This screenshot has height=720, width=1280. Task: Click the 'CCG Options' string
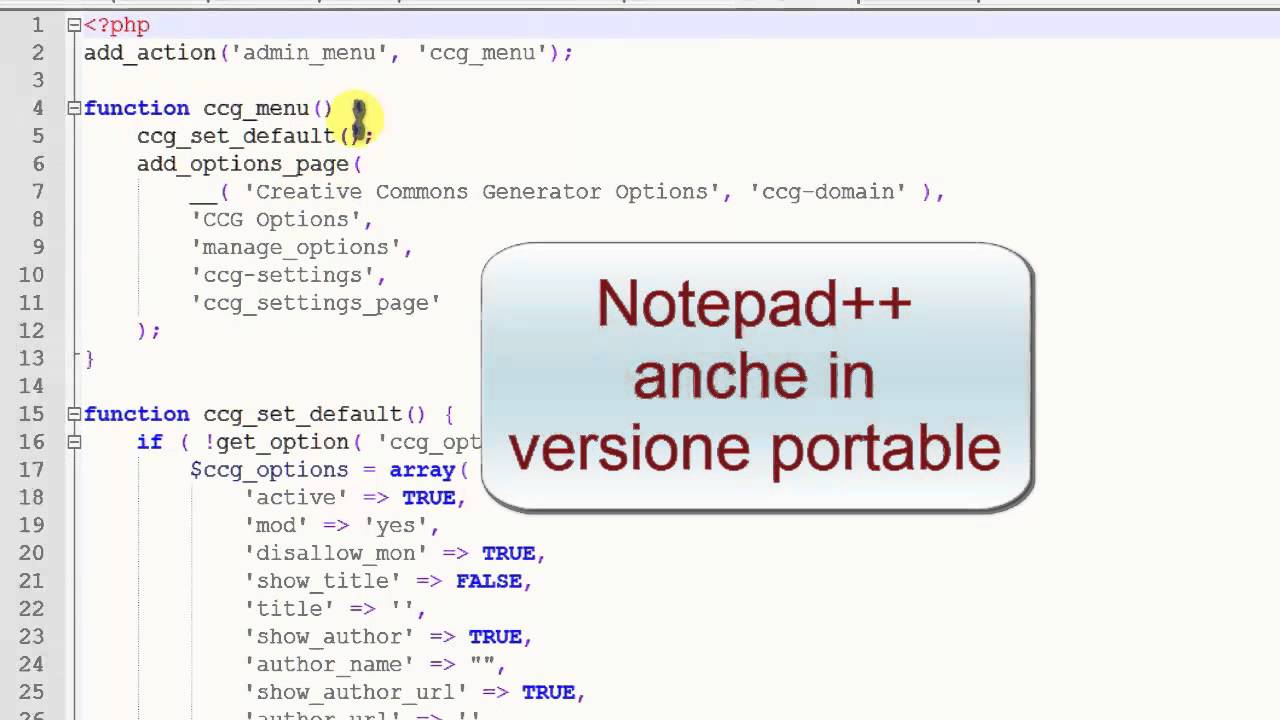coord(276,220)
